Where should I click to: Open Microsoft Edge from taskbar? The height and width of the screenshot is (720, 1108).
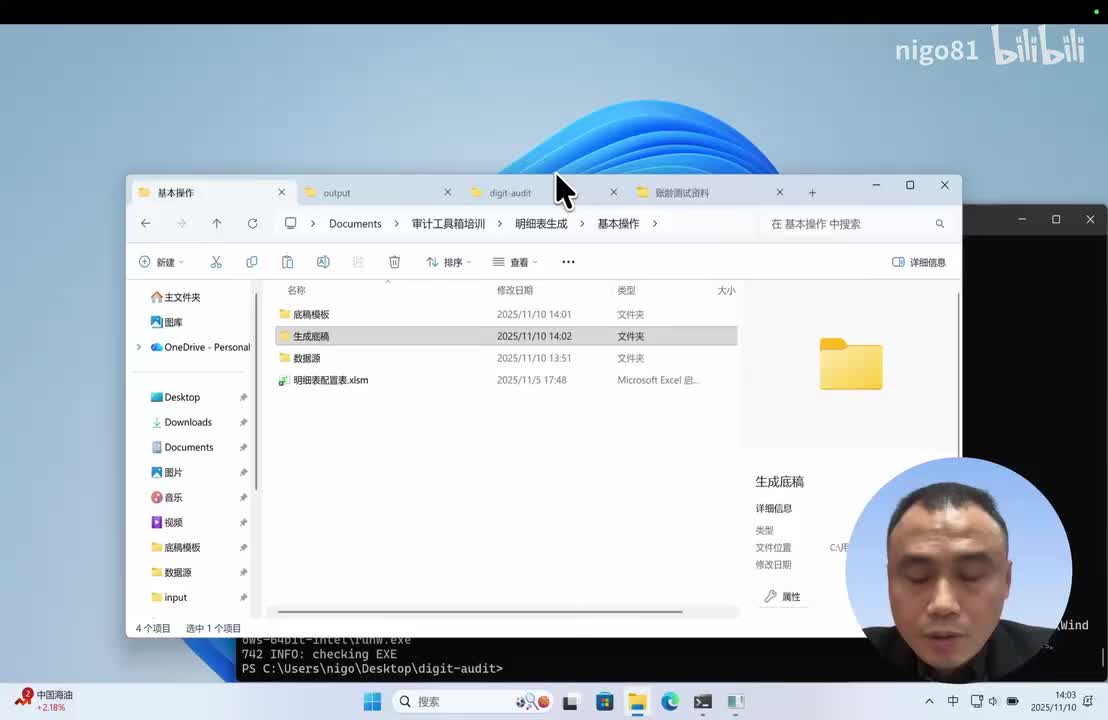coord(670,702)
